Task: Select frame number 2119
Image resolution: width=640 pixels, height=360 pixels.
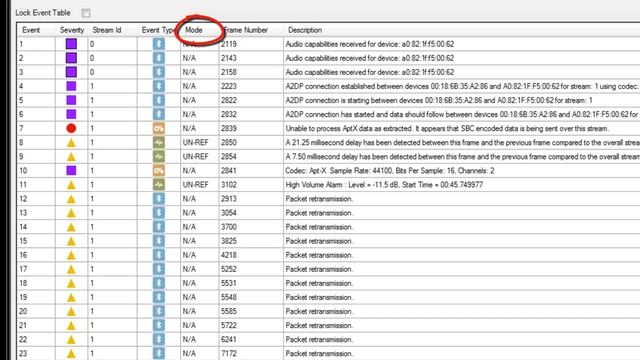Action: point(229,44)
